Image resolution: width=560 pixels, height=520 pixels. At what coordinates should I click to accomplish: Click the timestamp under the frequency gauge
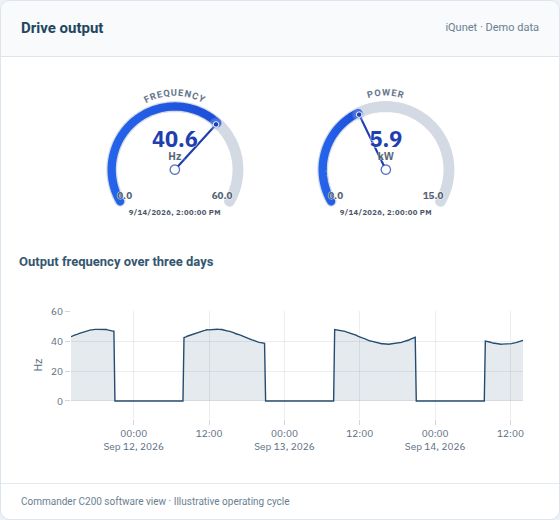coord(175,212)
